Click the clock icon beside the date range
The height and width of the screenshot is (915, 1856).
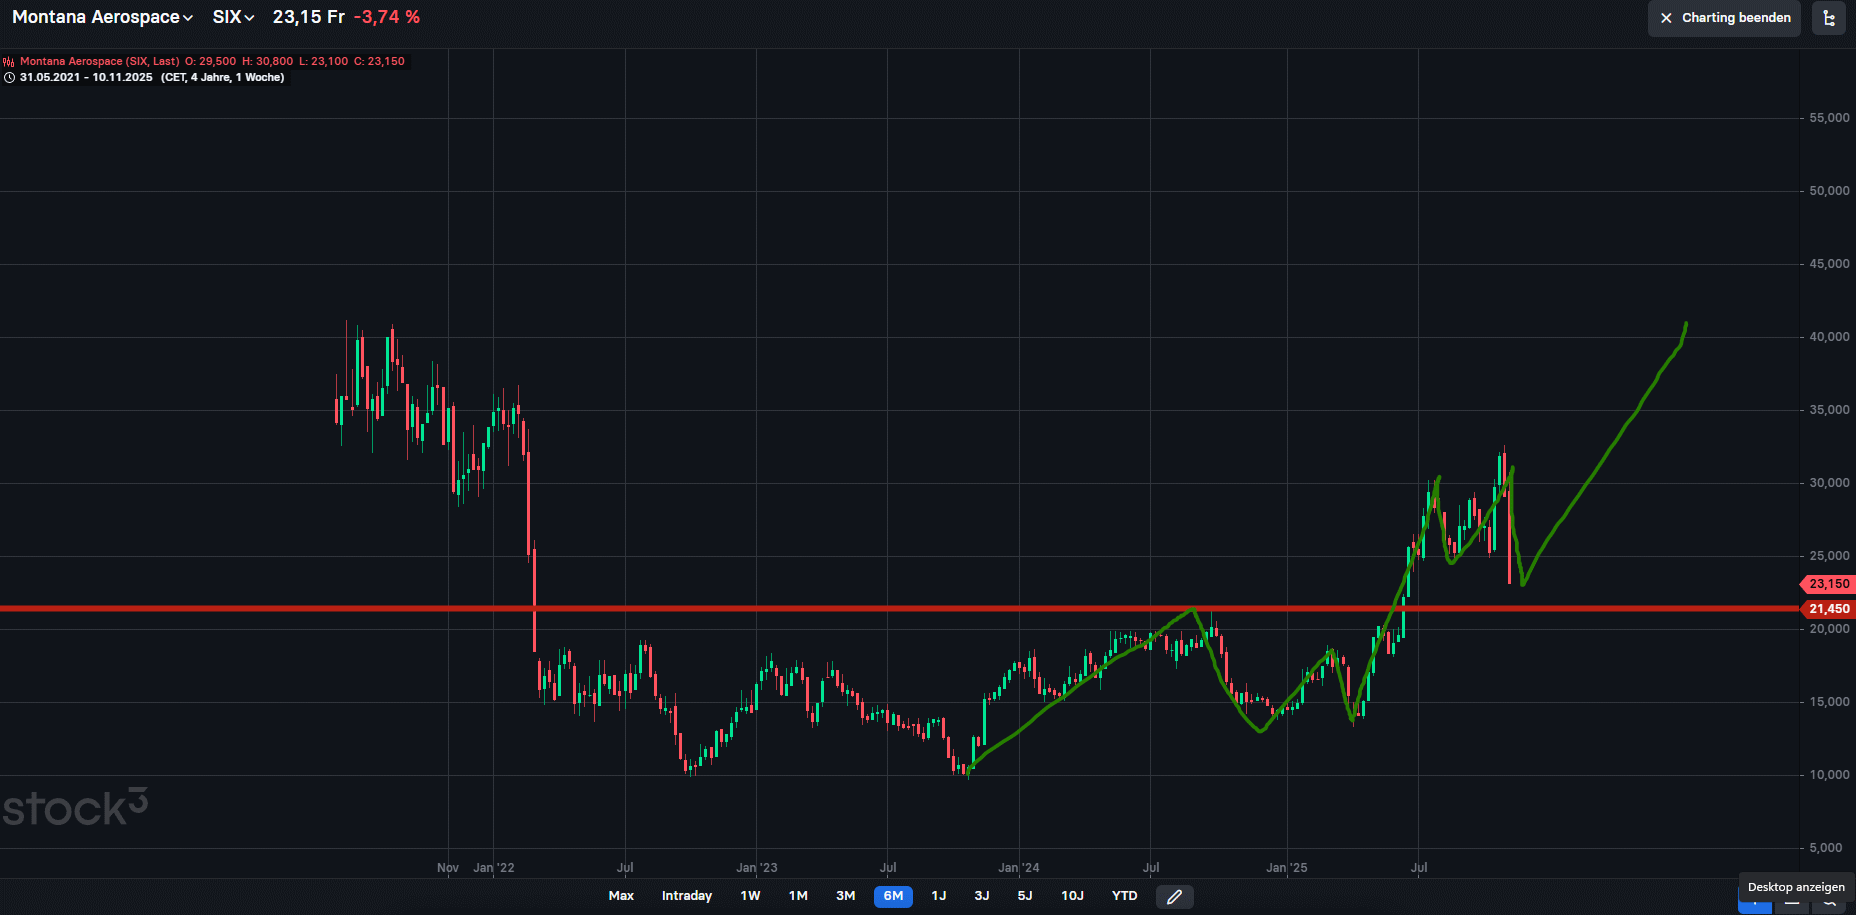[x=9, y=78]
